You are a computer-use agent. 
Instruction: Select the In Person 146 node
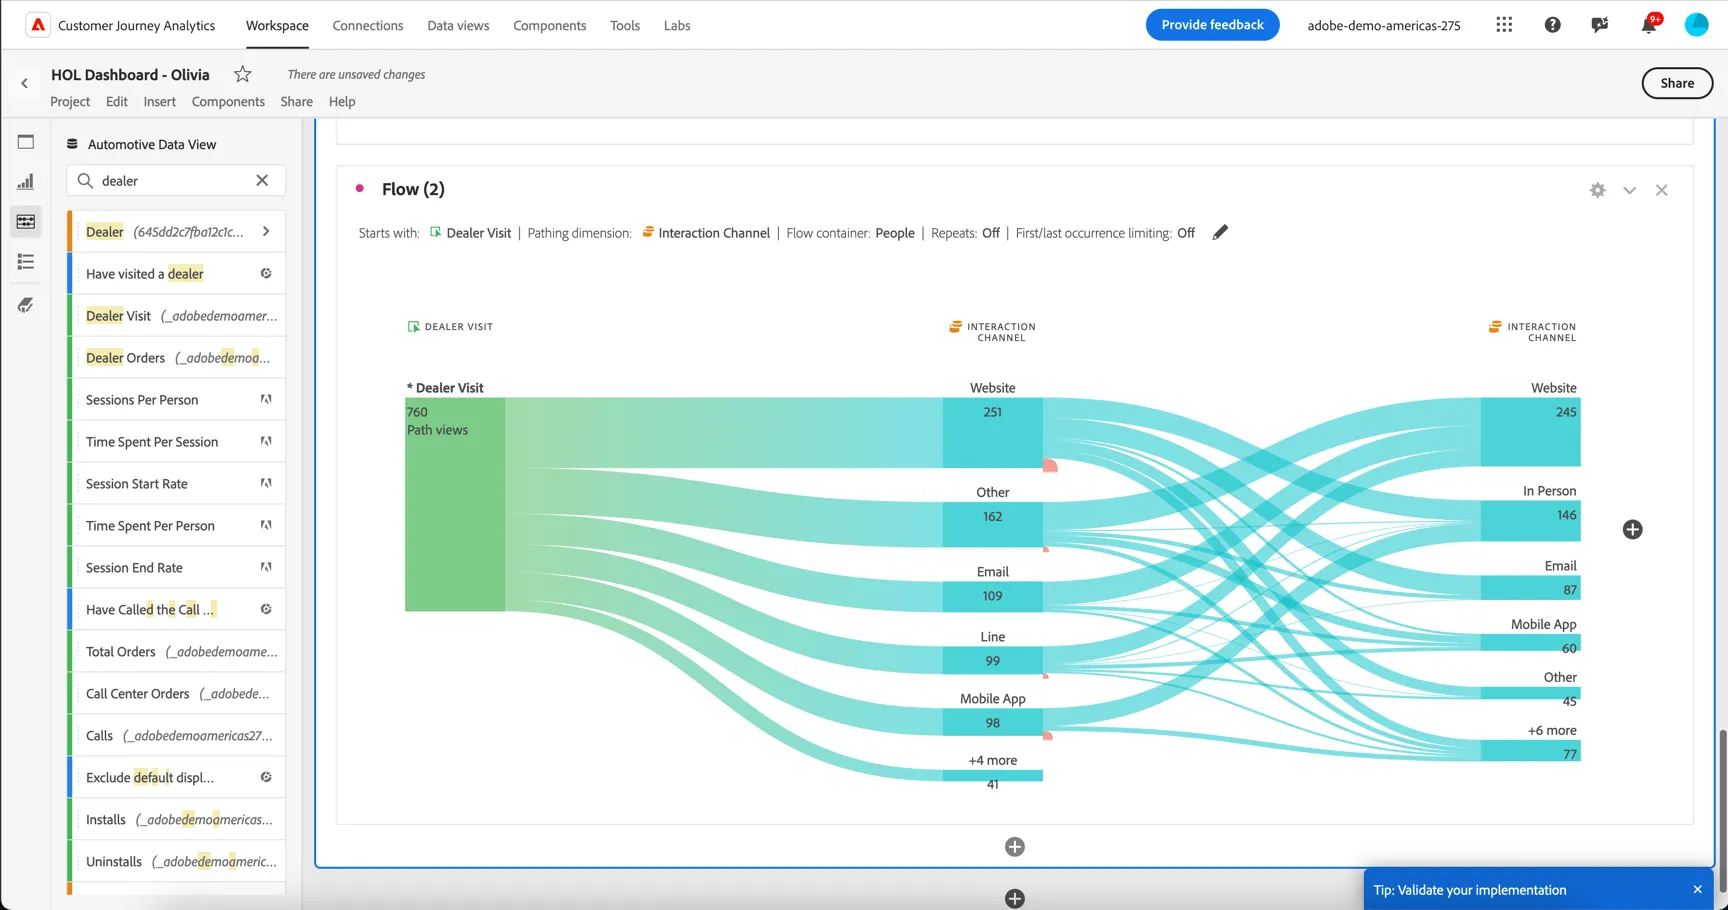click(x=1530, y=521)
